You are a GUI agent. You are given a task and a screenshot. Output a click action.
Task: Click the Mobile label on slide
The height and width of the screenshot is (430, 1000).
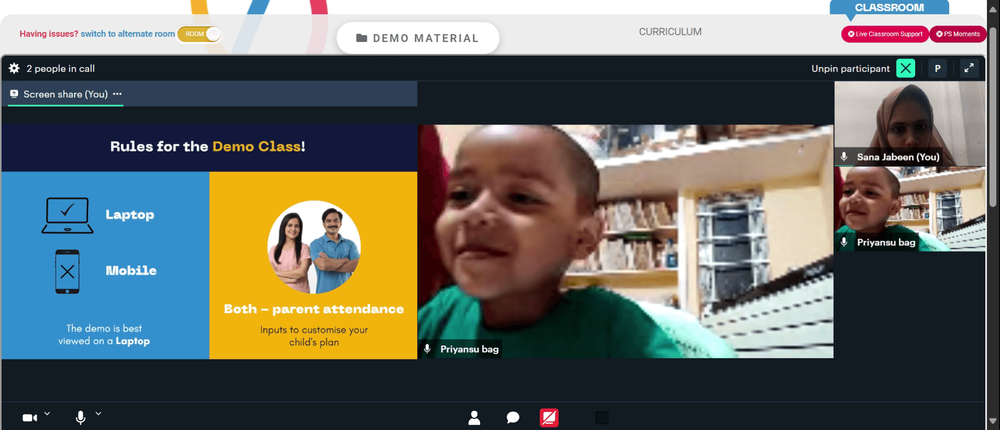[x=131, y=271]
